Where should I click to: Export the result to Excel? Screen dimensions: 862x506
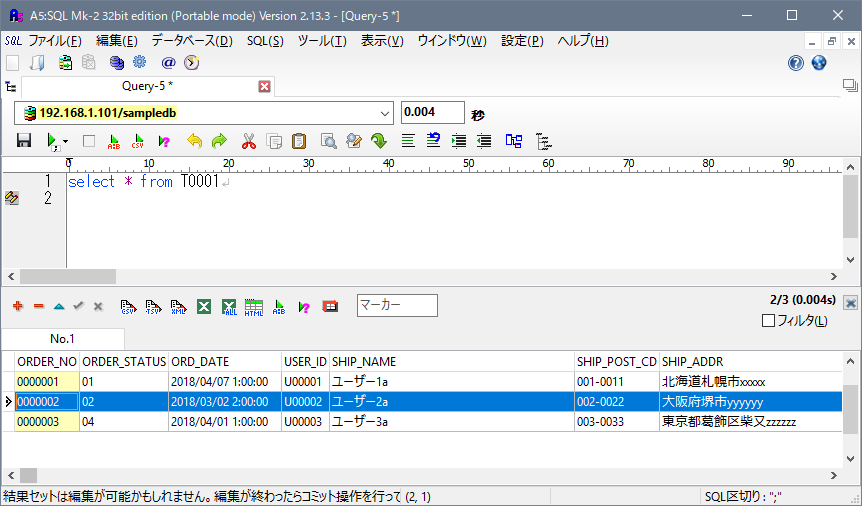click(204, 307)
